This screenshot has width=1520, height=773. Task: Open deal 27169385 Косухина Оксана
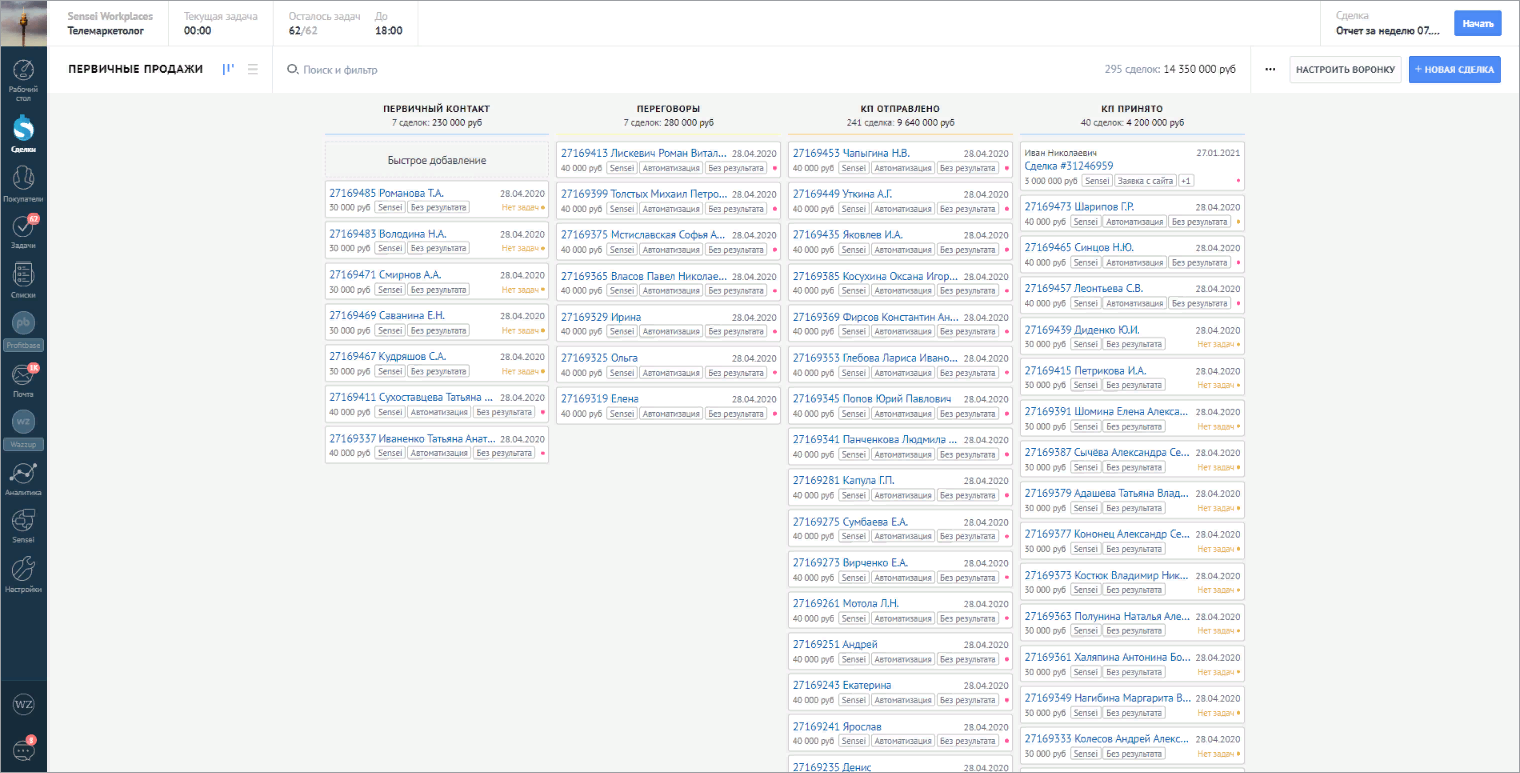[x=875, y=276]
